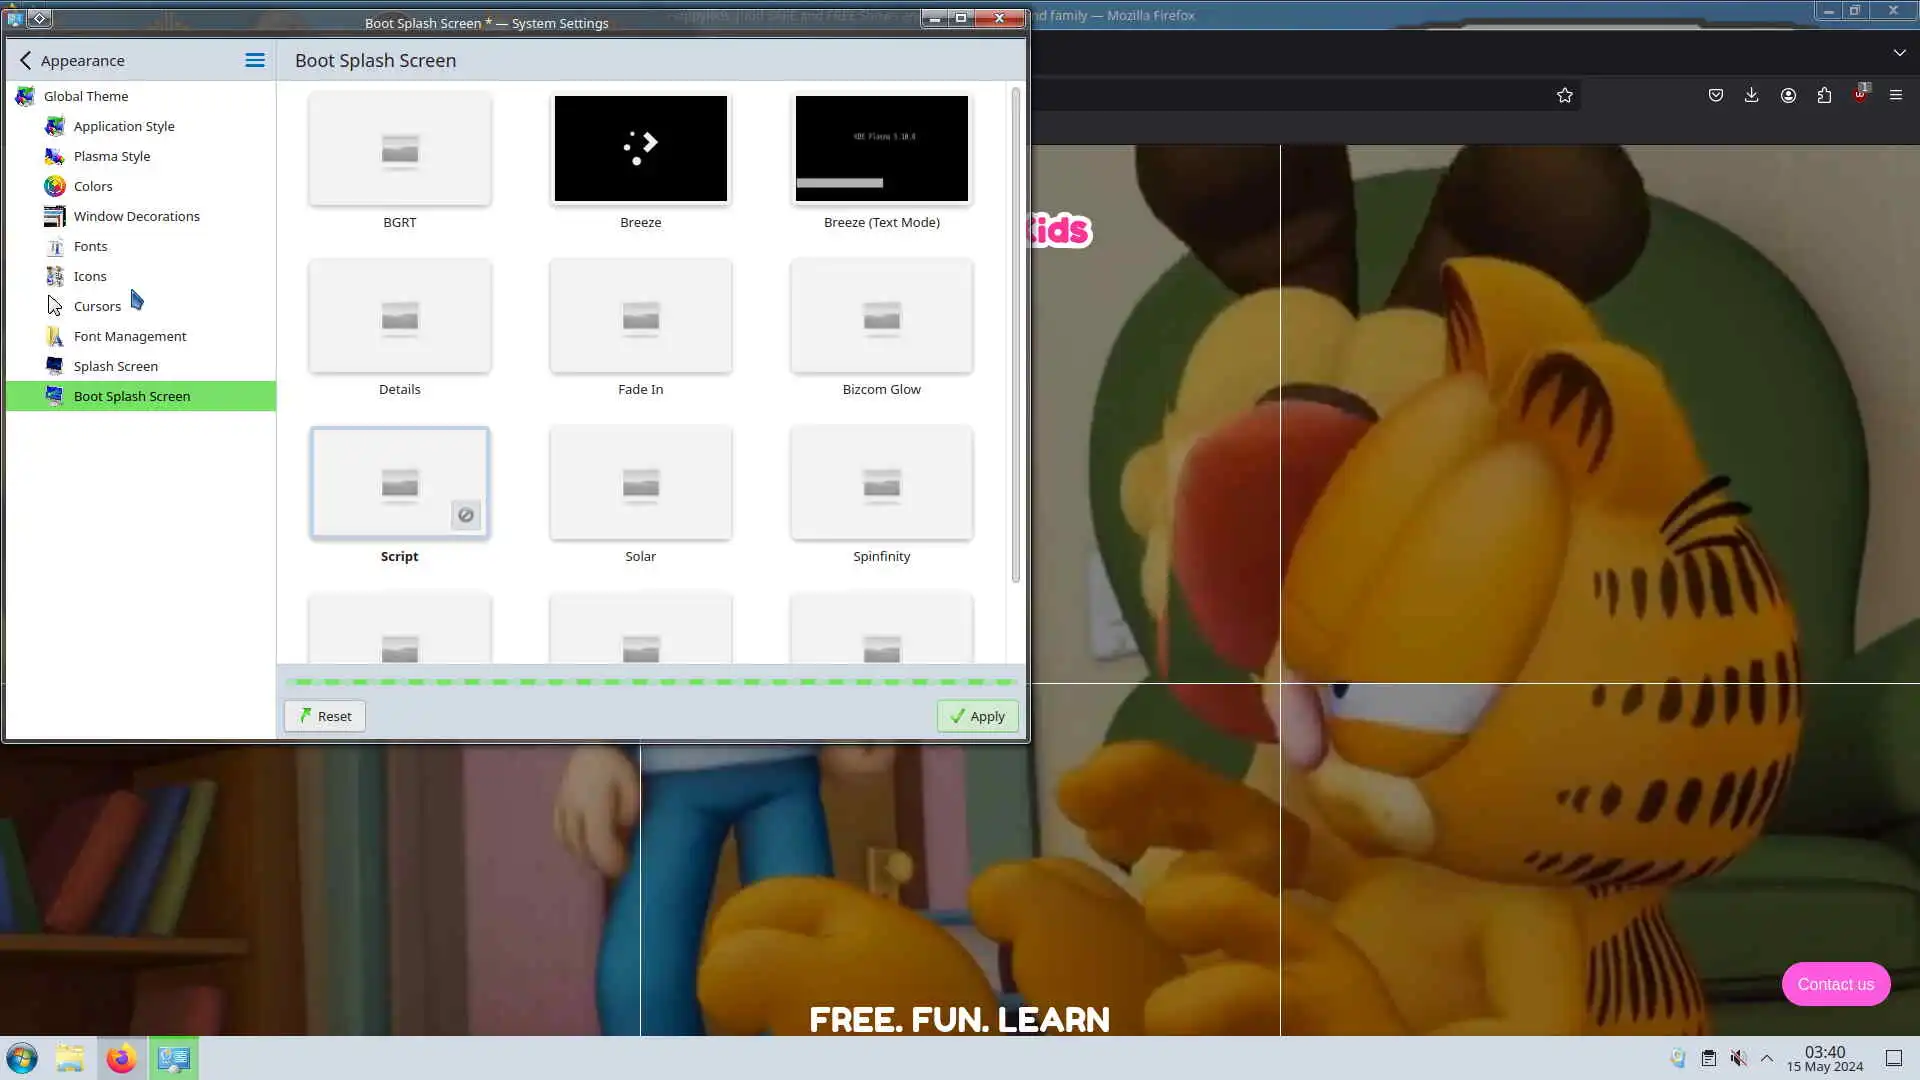This screenshot has height=1080, width=1920.
Task: Select the Breeze boot splash thumbnail
Action: [x=640, y=149]
